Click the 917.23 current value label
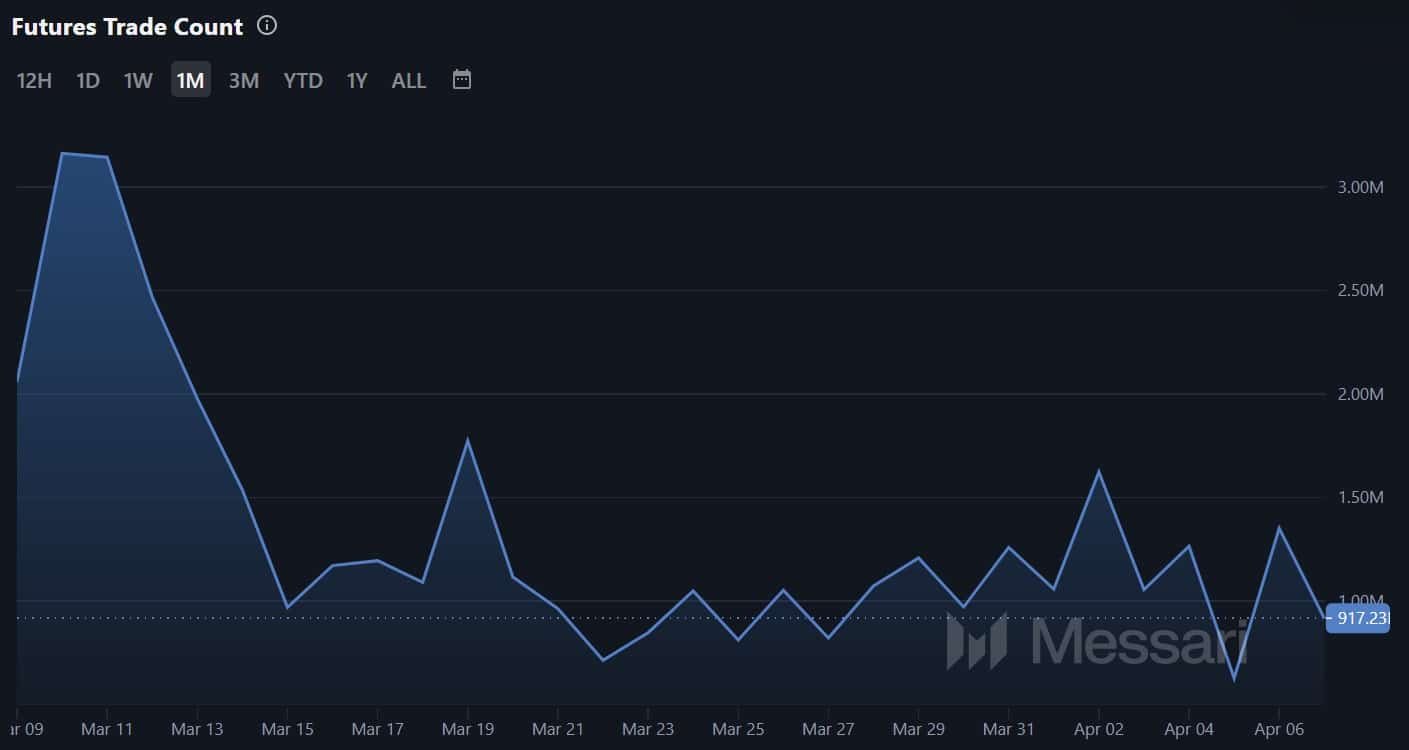Image resolution: width=1409 pixels, height=750 pixels. click(1358, 618)
